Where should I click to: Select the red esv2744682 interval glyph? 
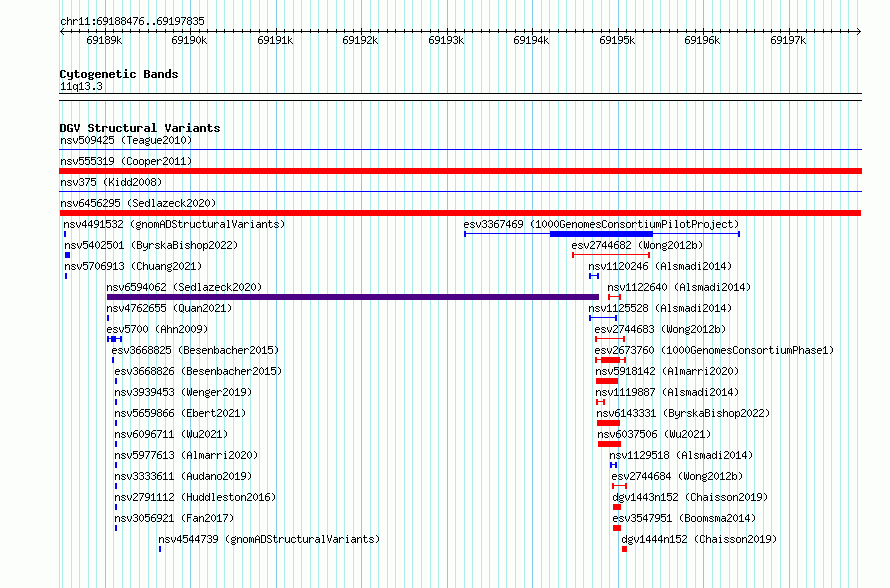pyautogui.click(x=611, y=255)
